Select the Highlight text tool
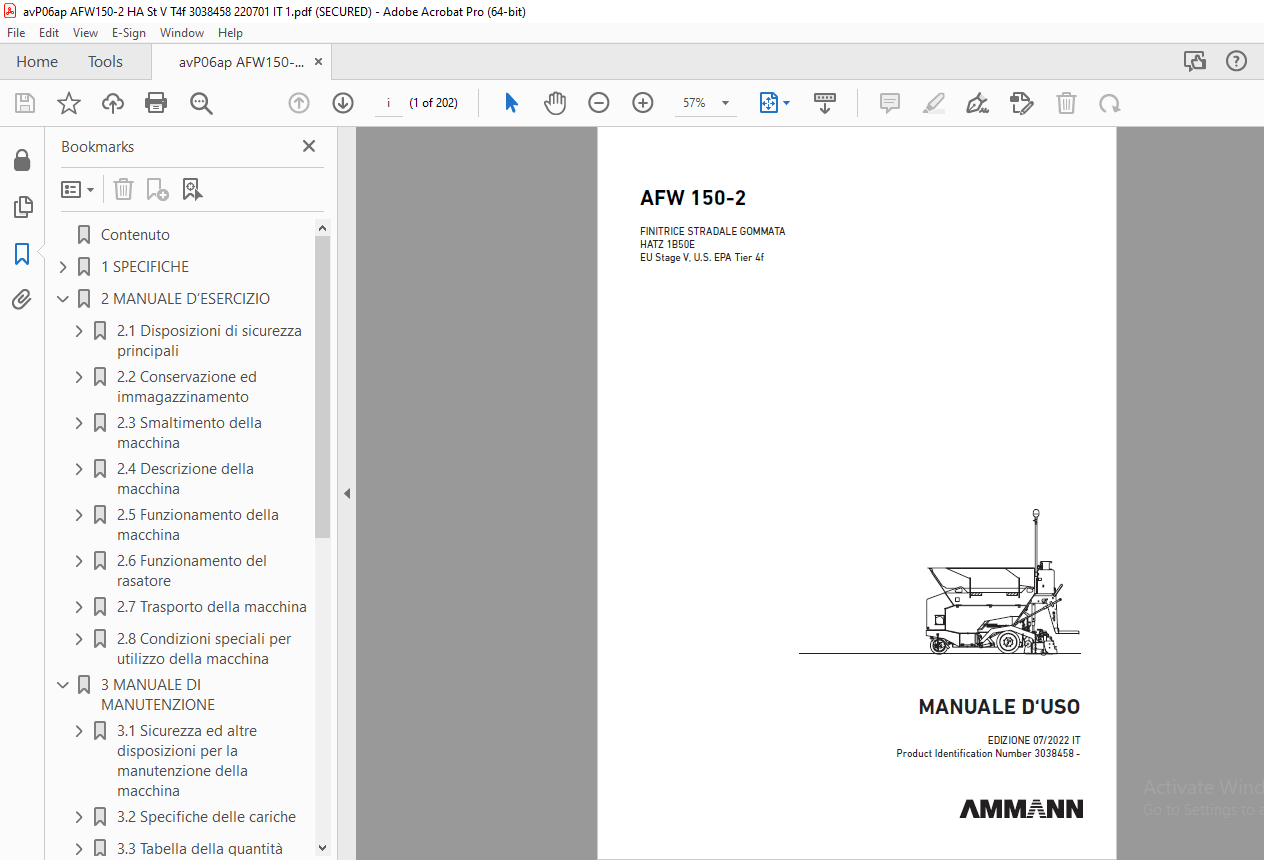 click(934, 103)
